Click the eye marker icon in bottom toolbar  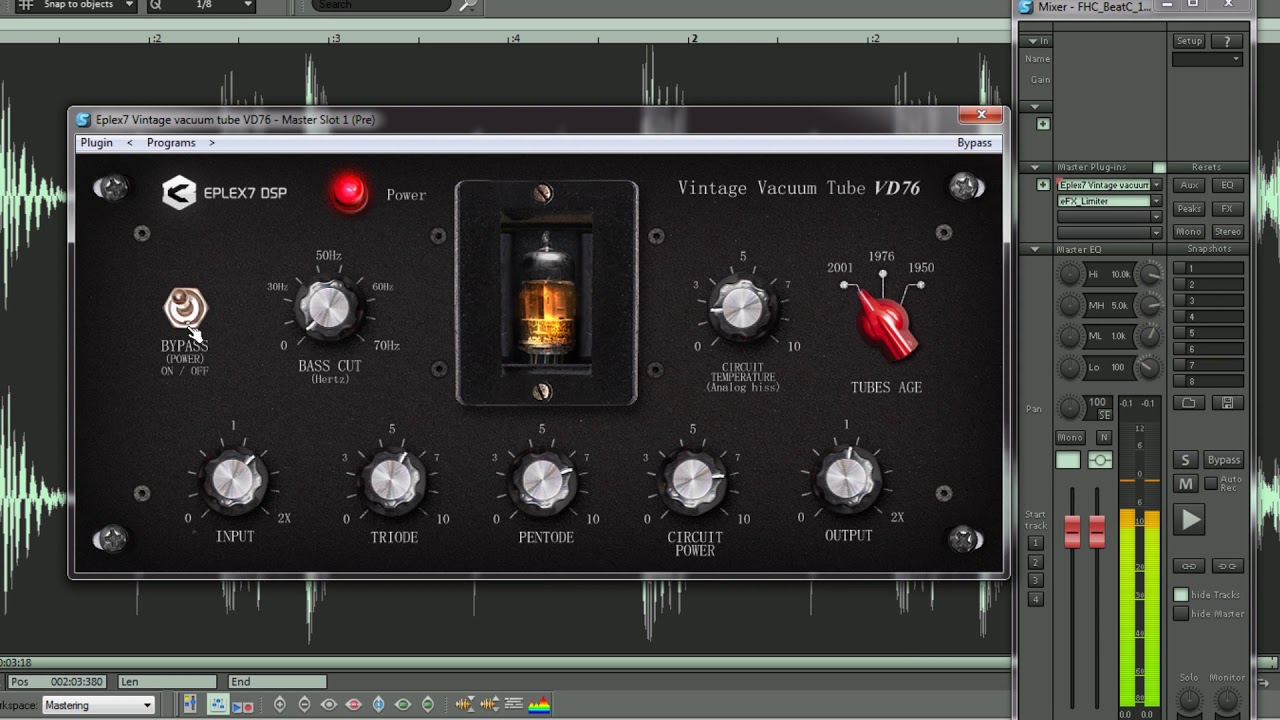click(329, 705)
